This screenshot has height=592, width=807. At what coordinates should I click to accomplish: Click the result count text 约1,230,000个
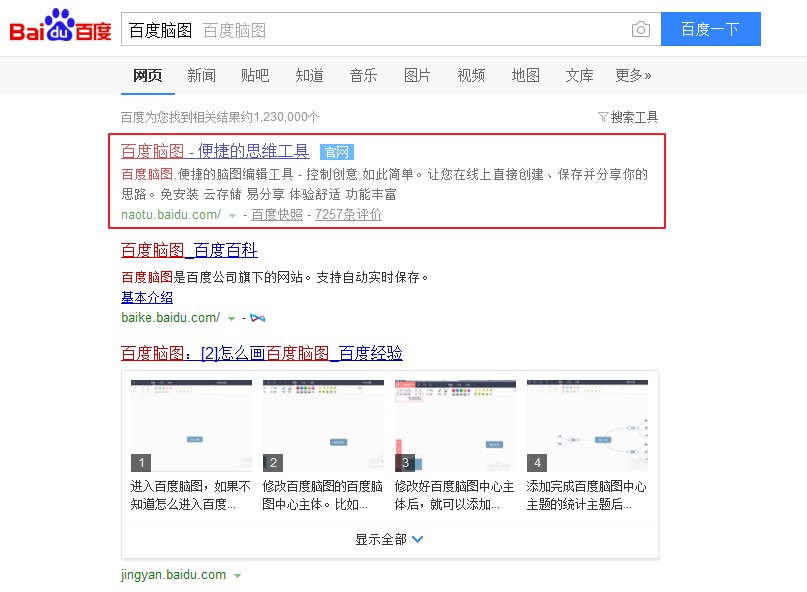pos(280,117)
